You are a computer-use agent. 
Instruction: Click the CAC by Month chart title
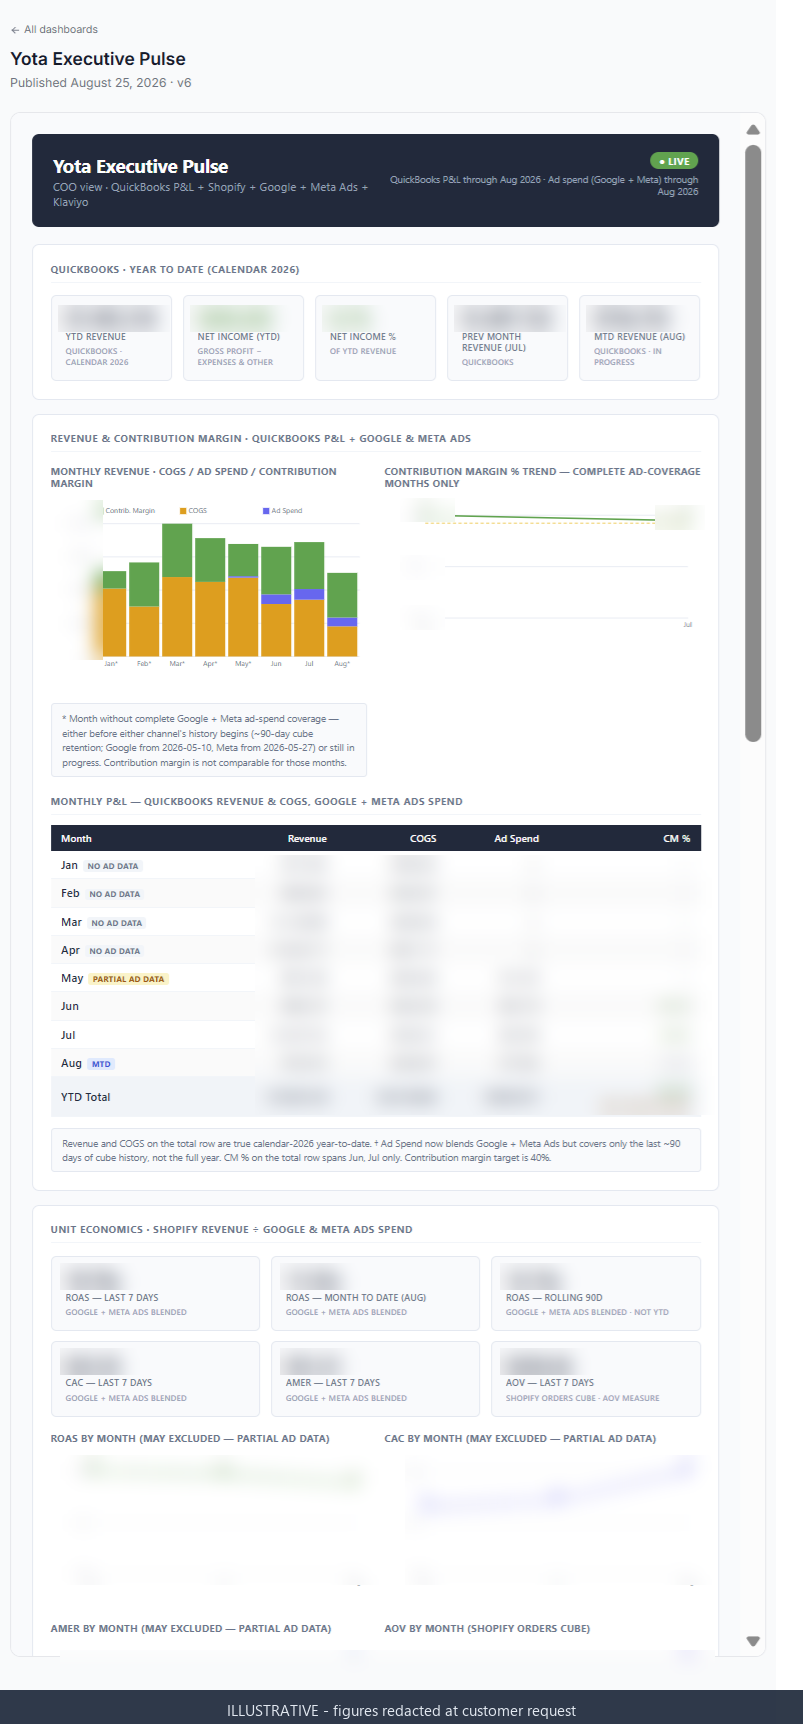[520, 1439]
